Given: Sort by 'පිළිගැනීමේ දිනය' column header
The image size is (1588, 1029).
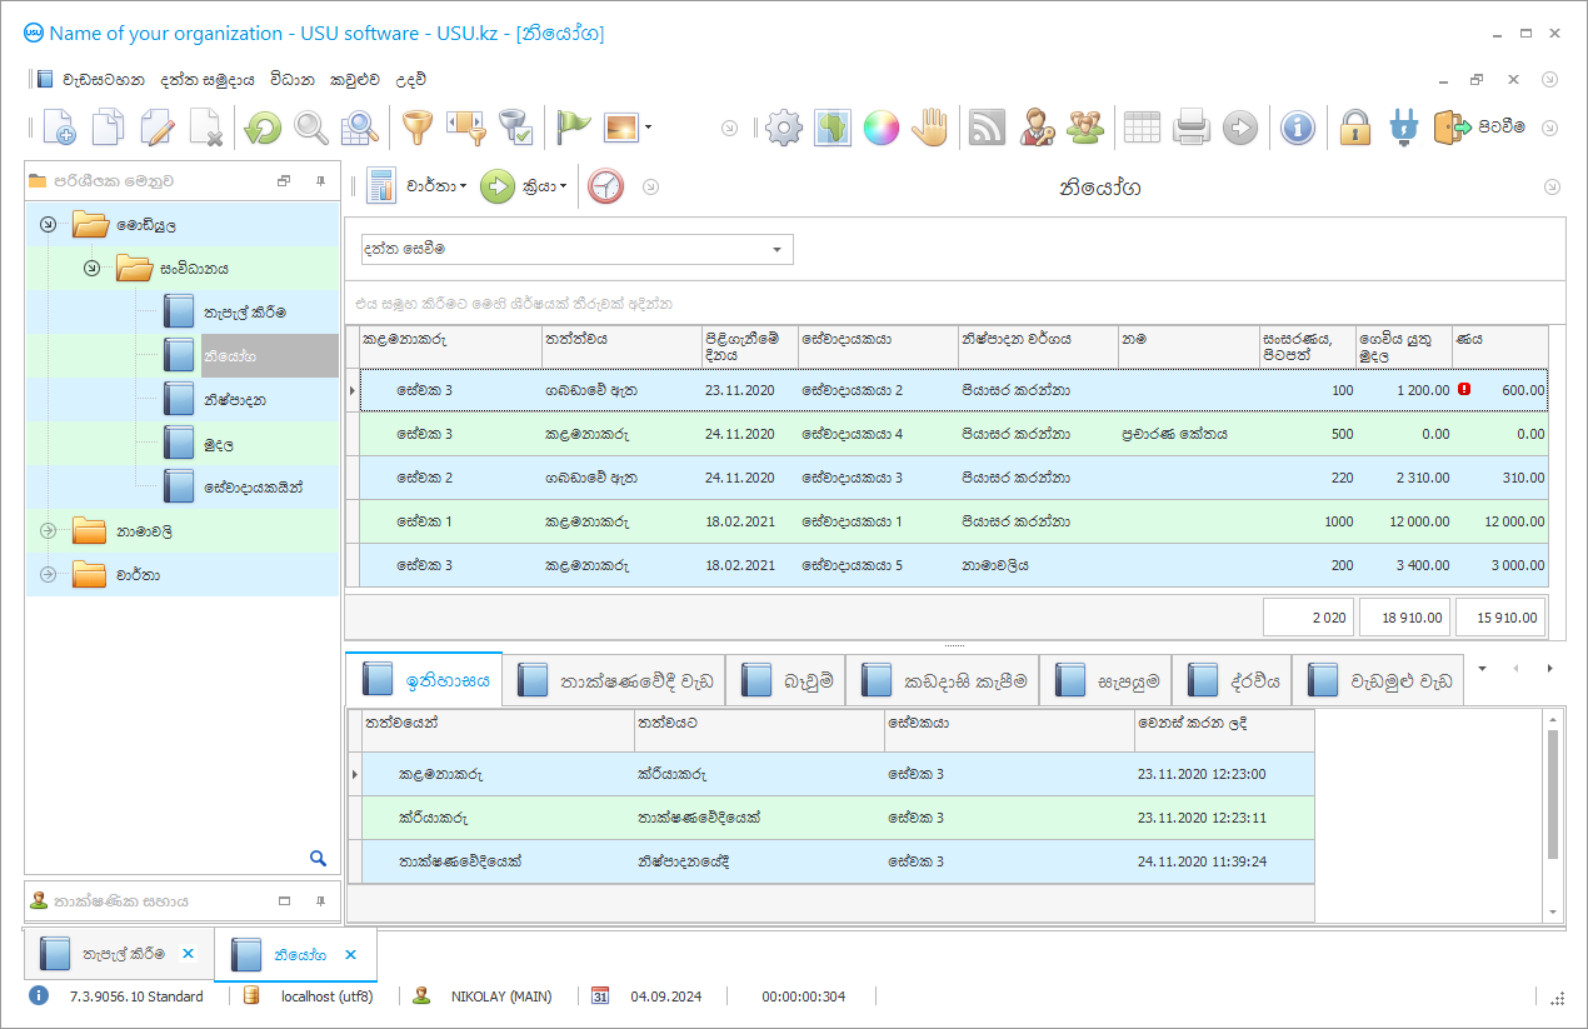Looking at the screenshot, I should [749, 347].
